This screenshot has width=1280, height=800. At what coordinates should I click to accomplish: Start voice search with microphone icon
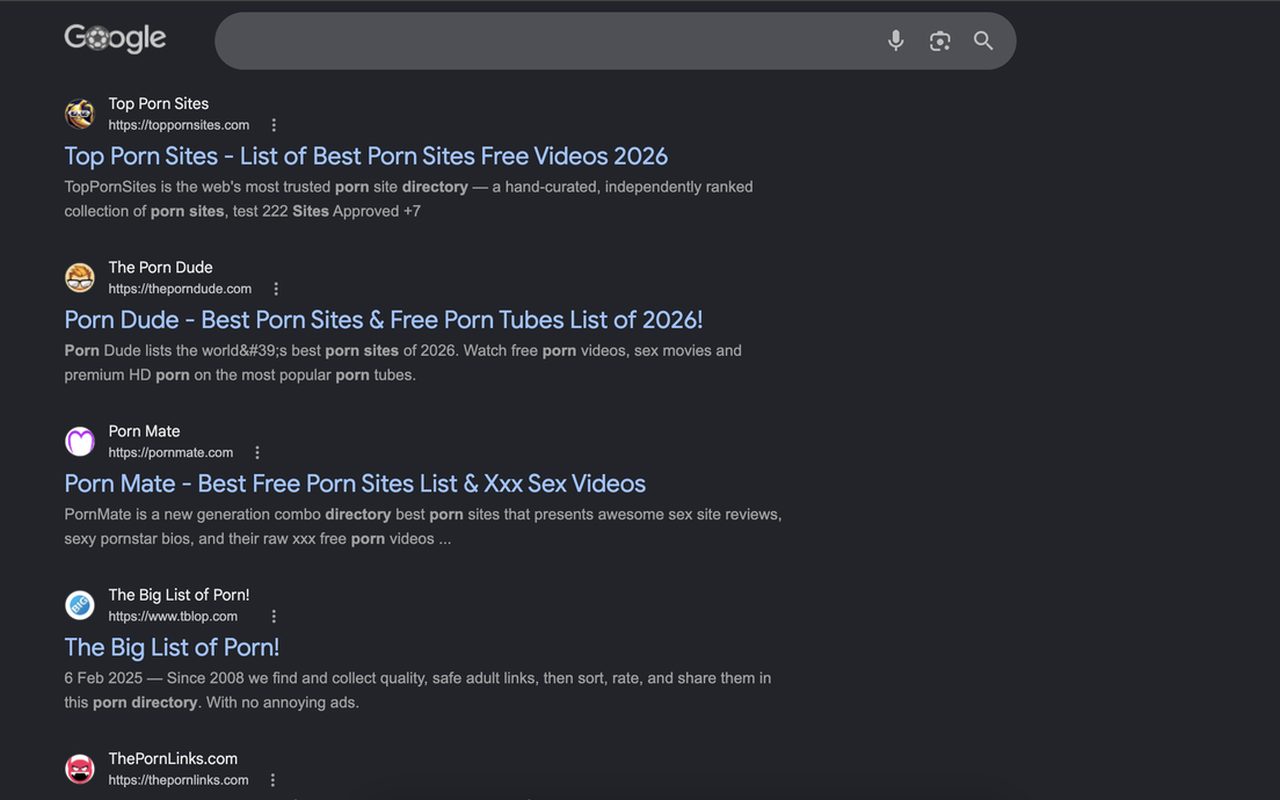pyautogui.click(x=896, y=40)
